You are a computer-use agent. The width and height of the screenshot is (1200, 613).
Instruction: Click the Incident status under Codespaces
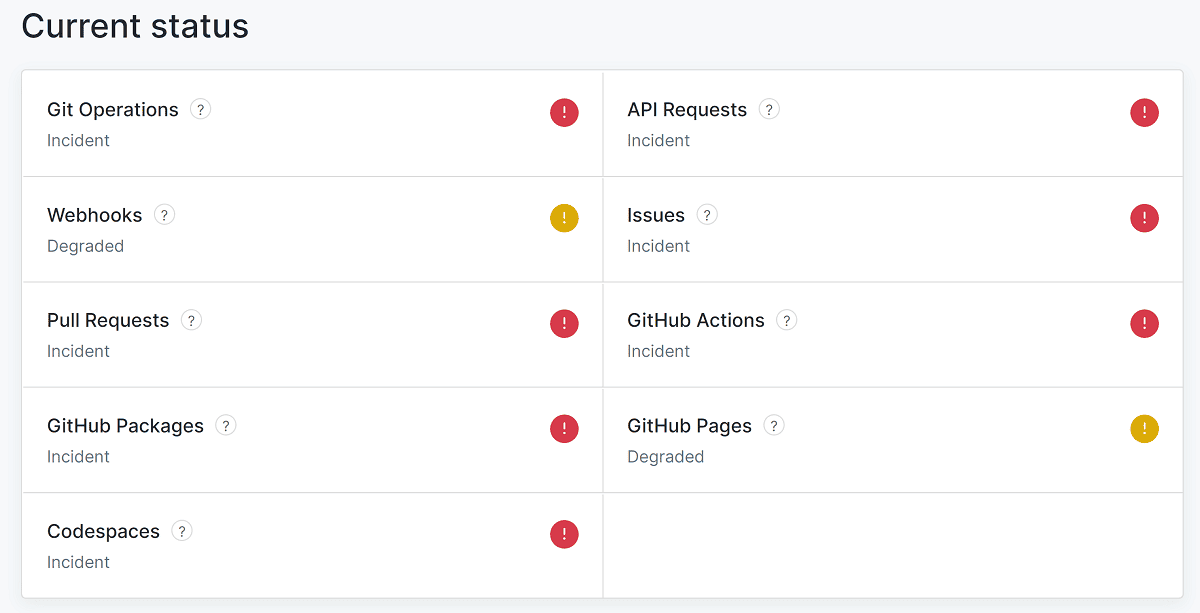(x=78, y=562)
